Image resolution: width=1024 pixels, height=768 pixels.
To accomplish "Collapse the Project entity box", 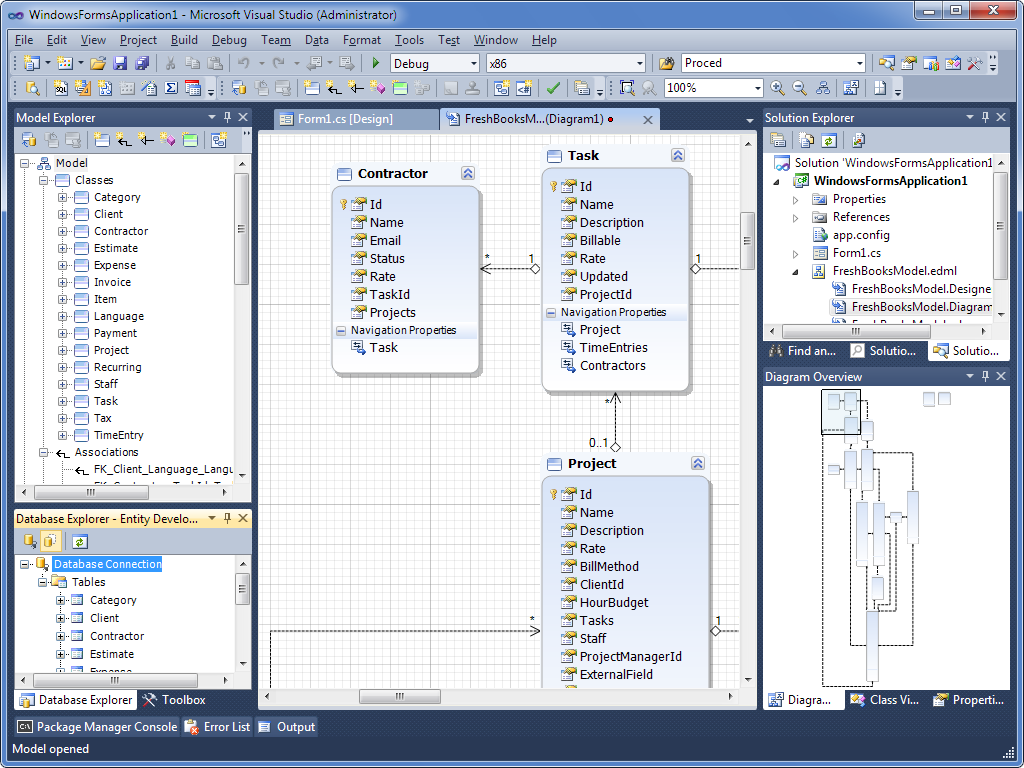I will tap(697, 464).
